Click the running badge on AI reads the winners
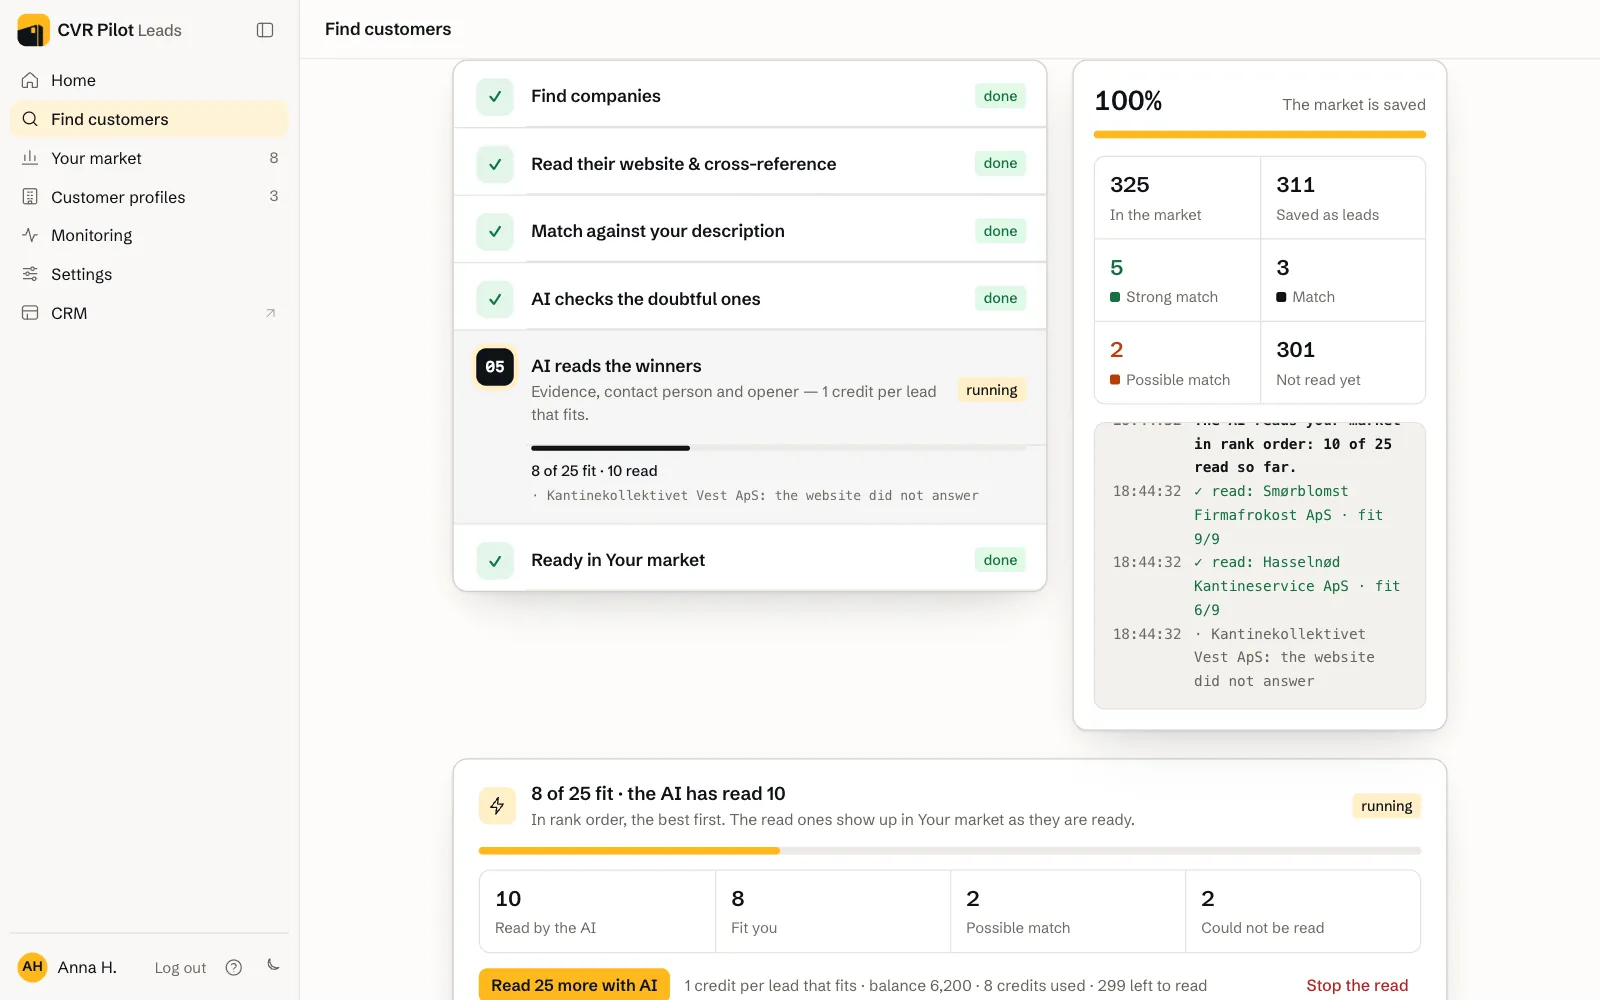 tap(991, 390)
